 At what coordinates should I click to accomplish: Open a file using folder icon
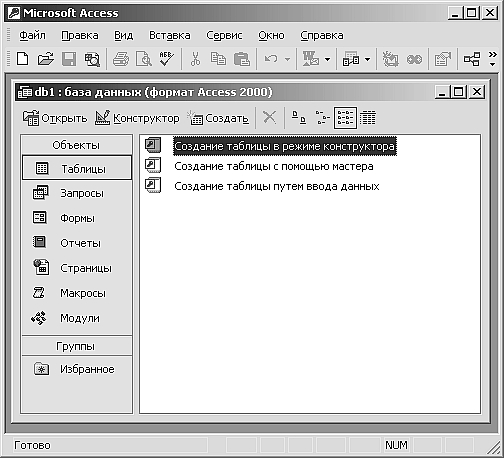[45, 59]
